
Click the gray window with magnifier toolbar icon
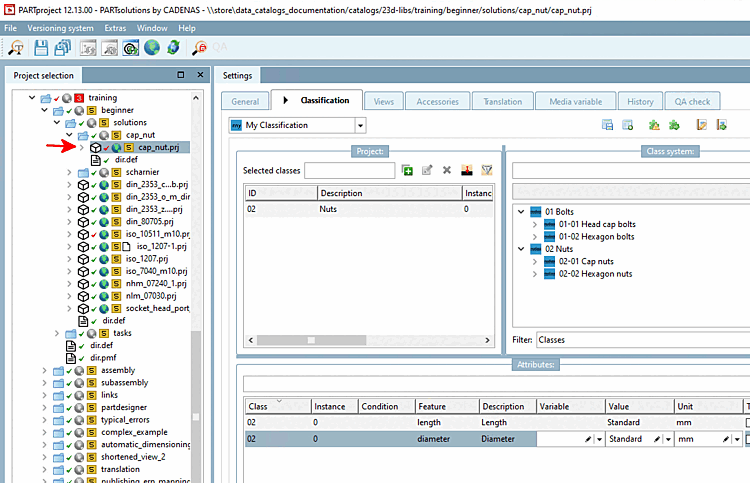[110, 48]
